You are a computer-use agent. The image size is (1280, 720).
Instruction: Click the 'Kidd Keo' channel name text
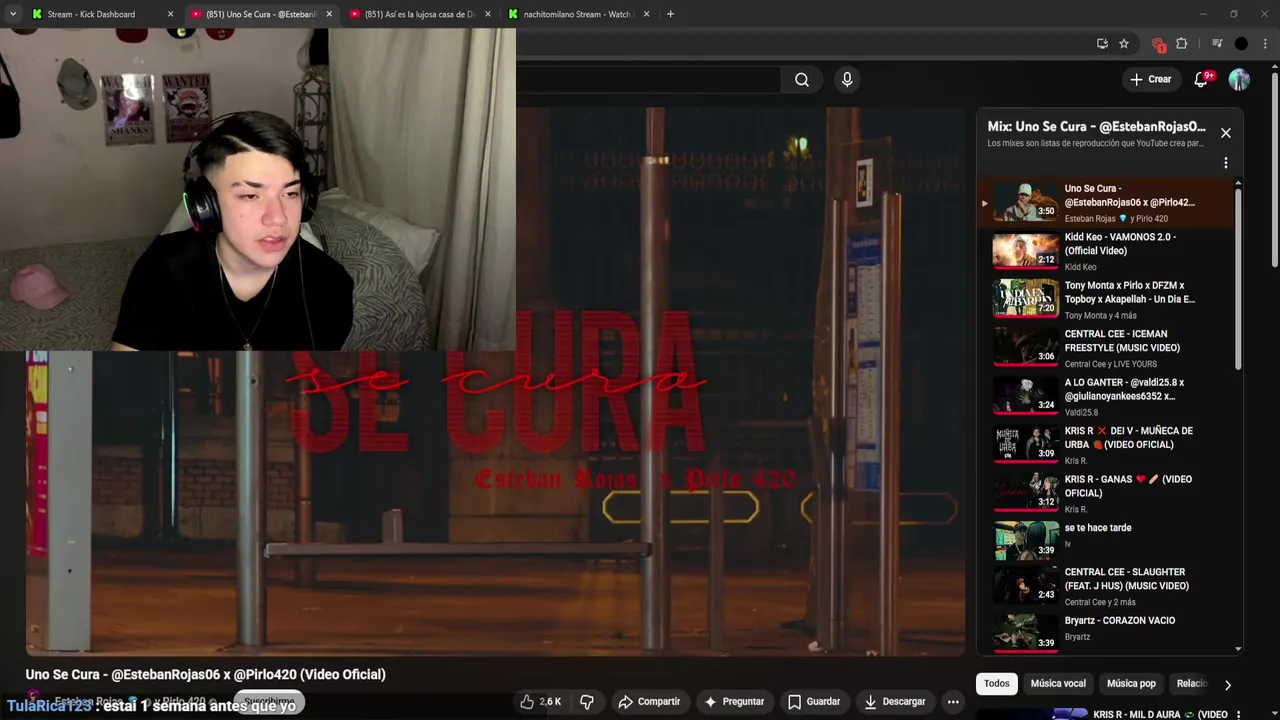pyautogui.click(x=1080, y=267)
